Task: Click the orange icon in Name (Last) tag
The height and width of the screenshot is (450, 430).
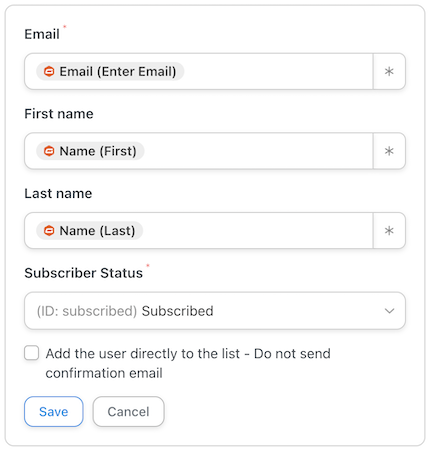Action: (x=49, y=231)
